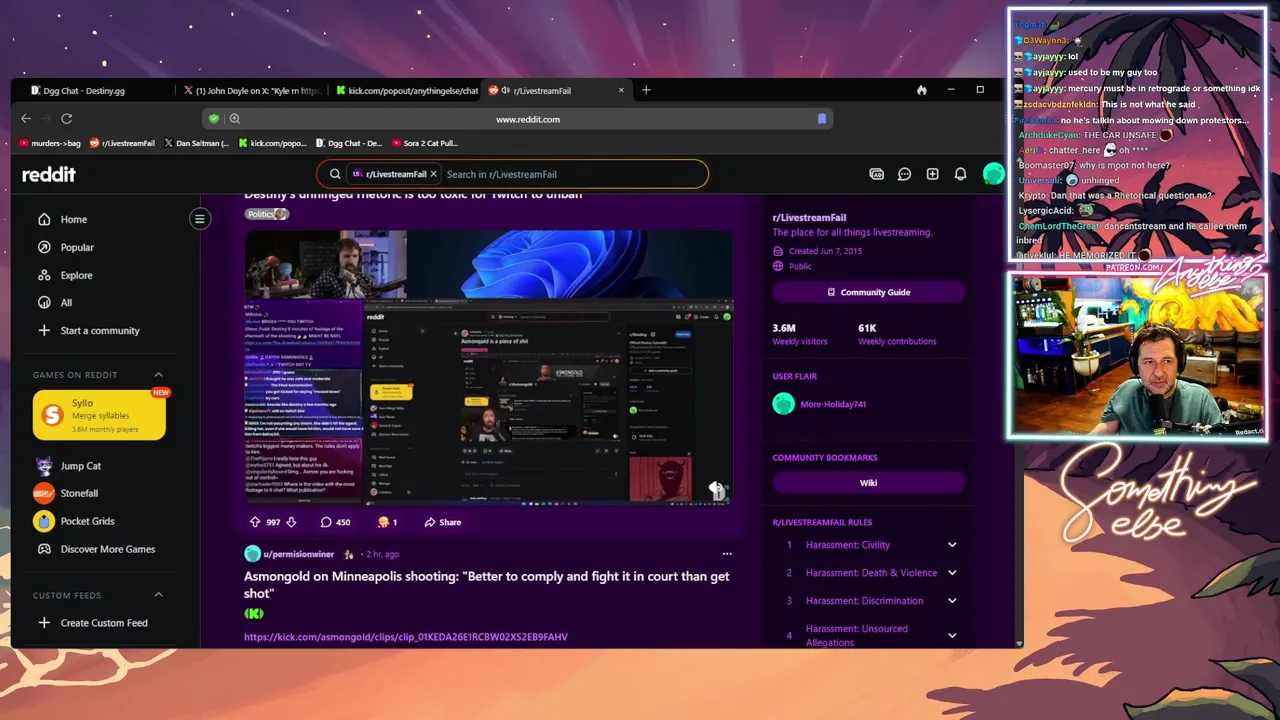Viewport: 1280px width, 720px height.
Task: Go to All in the sidebar
Action: tap(66, 302)
